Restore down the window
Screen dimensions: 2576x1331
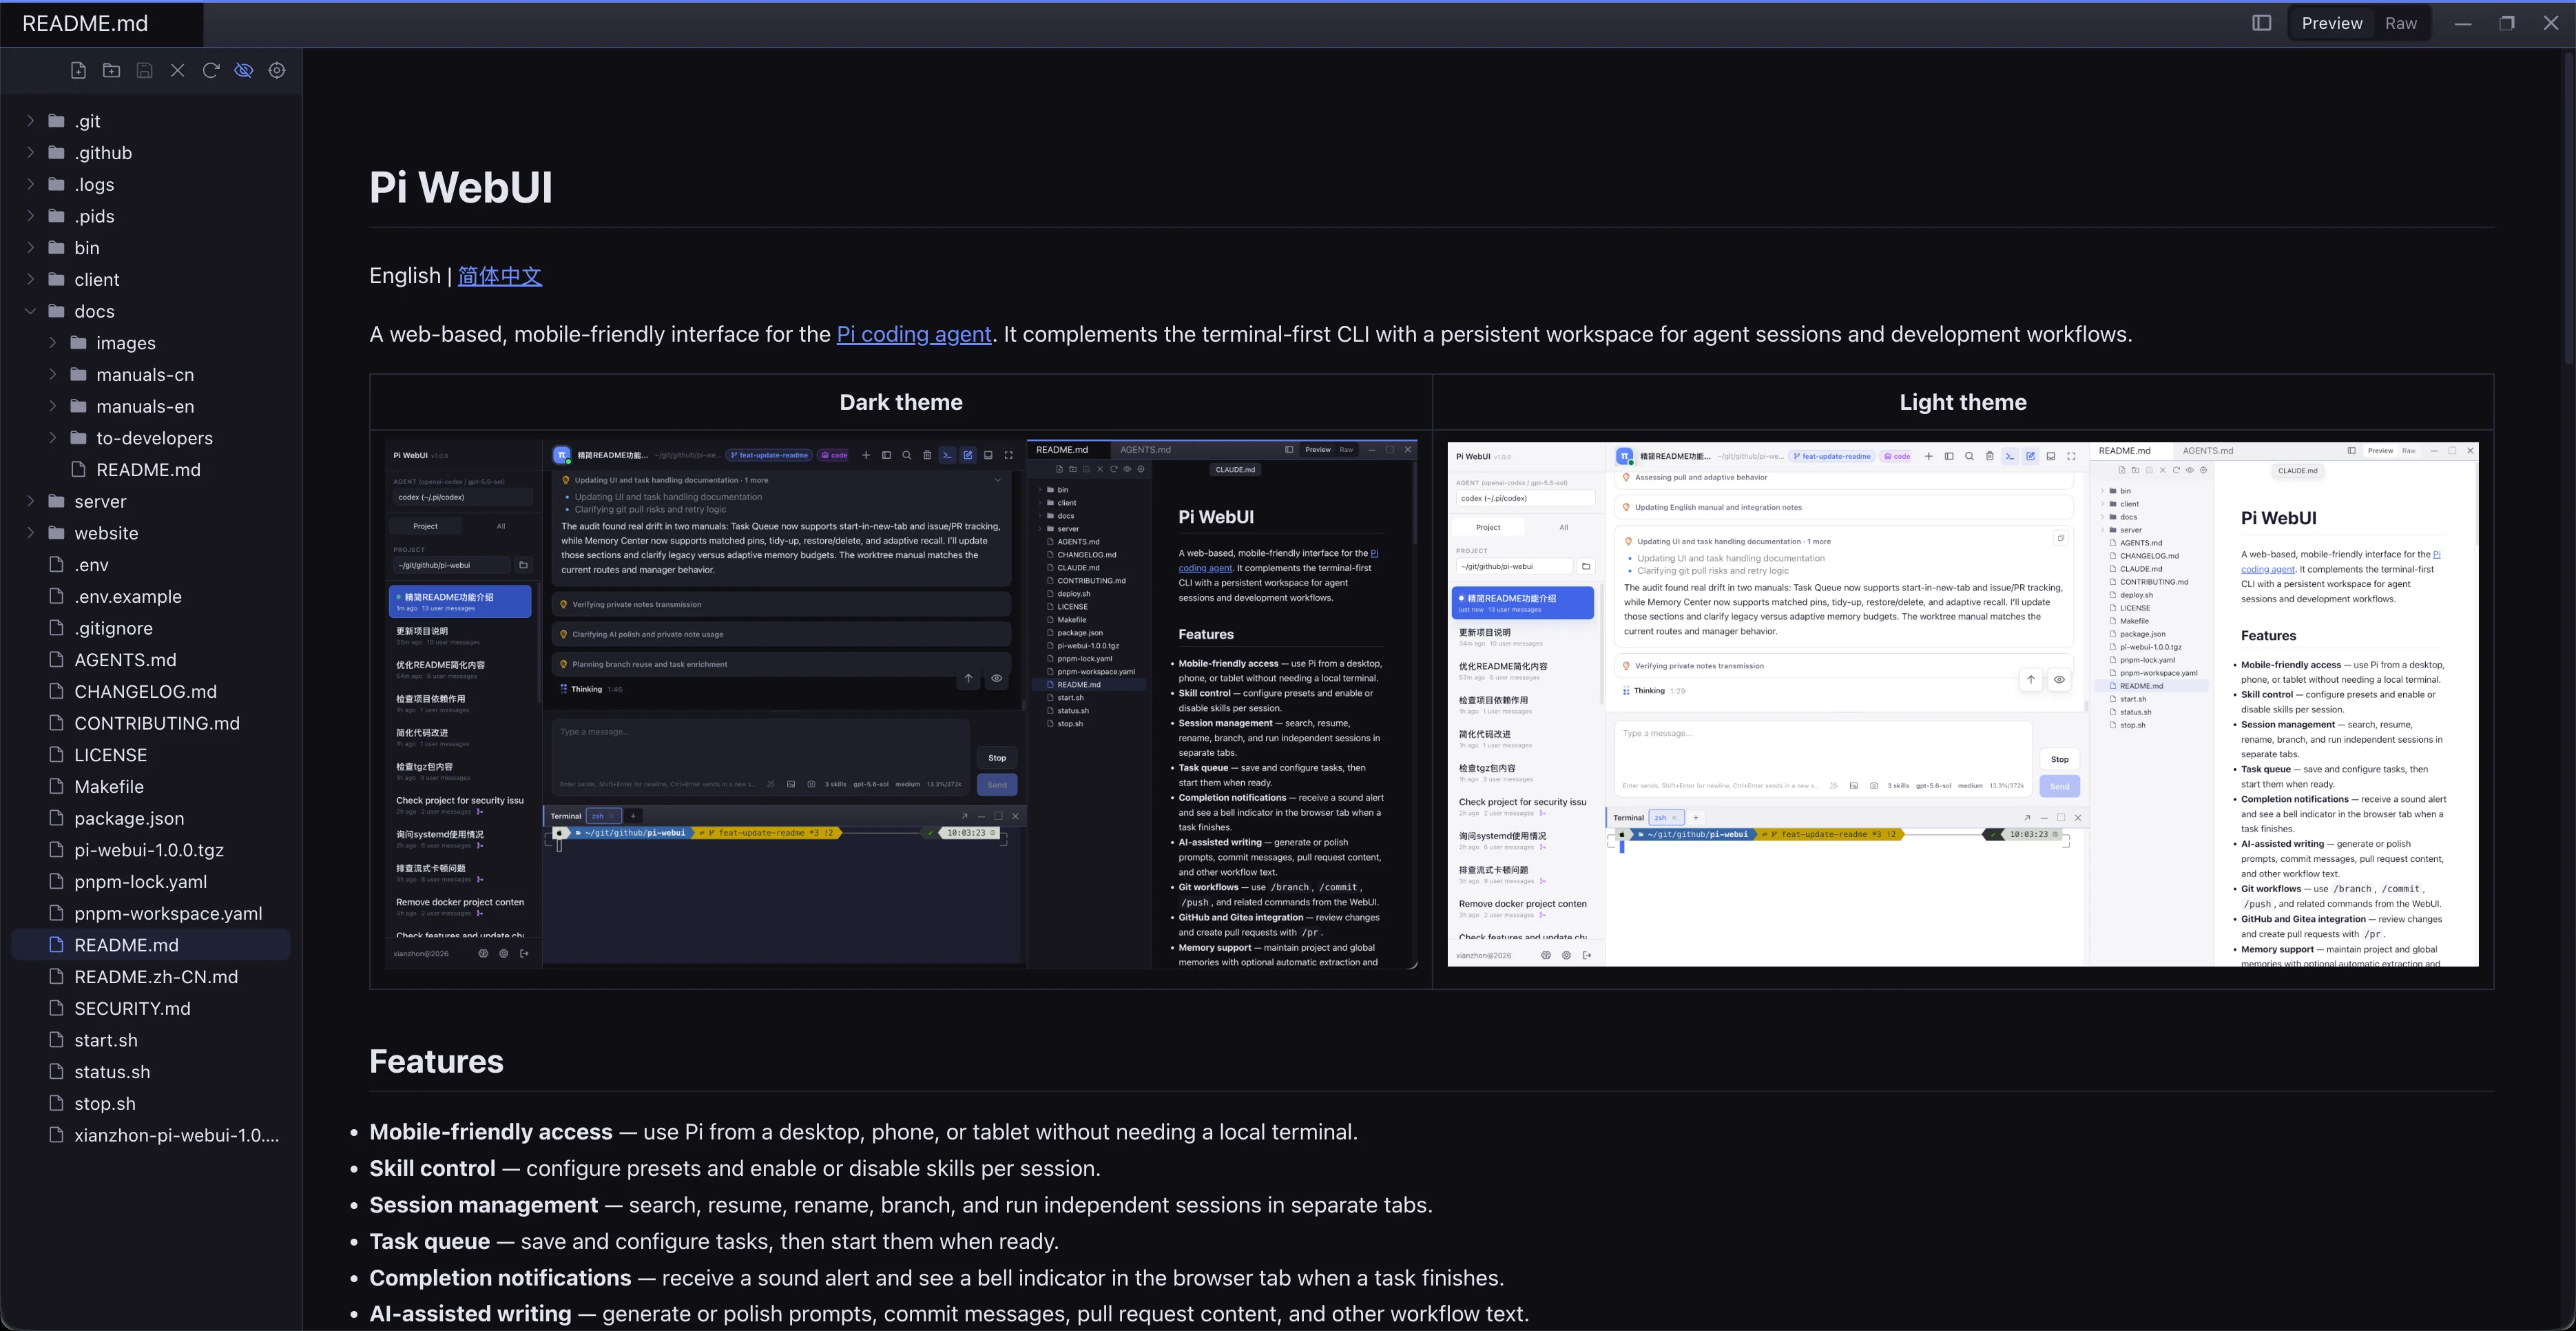(2507, 23)
